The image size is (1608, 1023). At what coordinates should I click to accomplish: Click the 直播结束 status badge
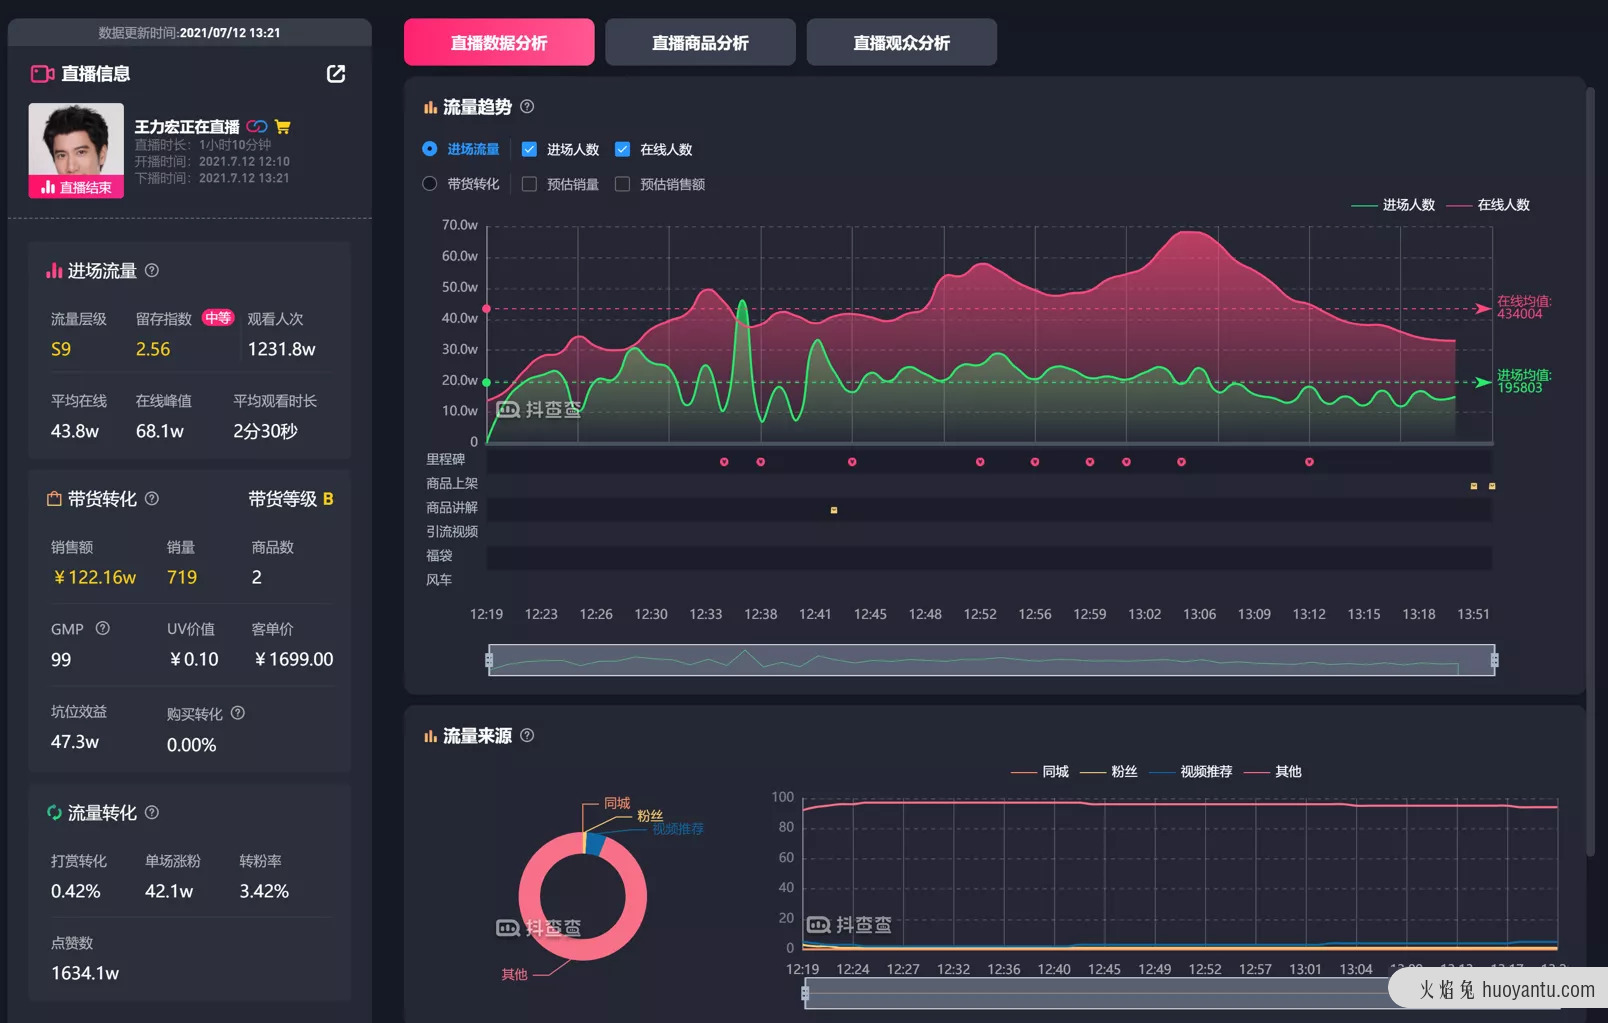pyautogui.click(x=76, y=187)
